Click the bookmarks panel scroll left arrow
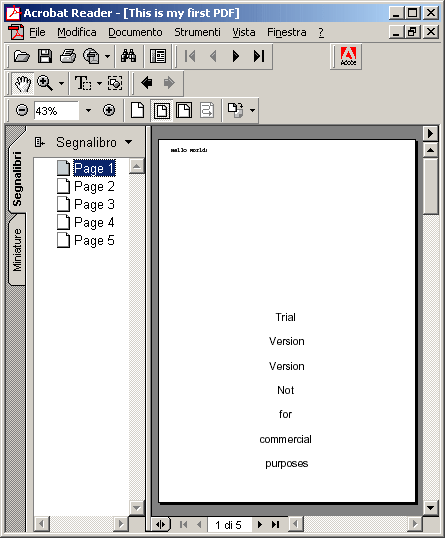 (42, 524)
